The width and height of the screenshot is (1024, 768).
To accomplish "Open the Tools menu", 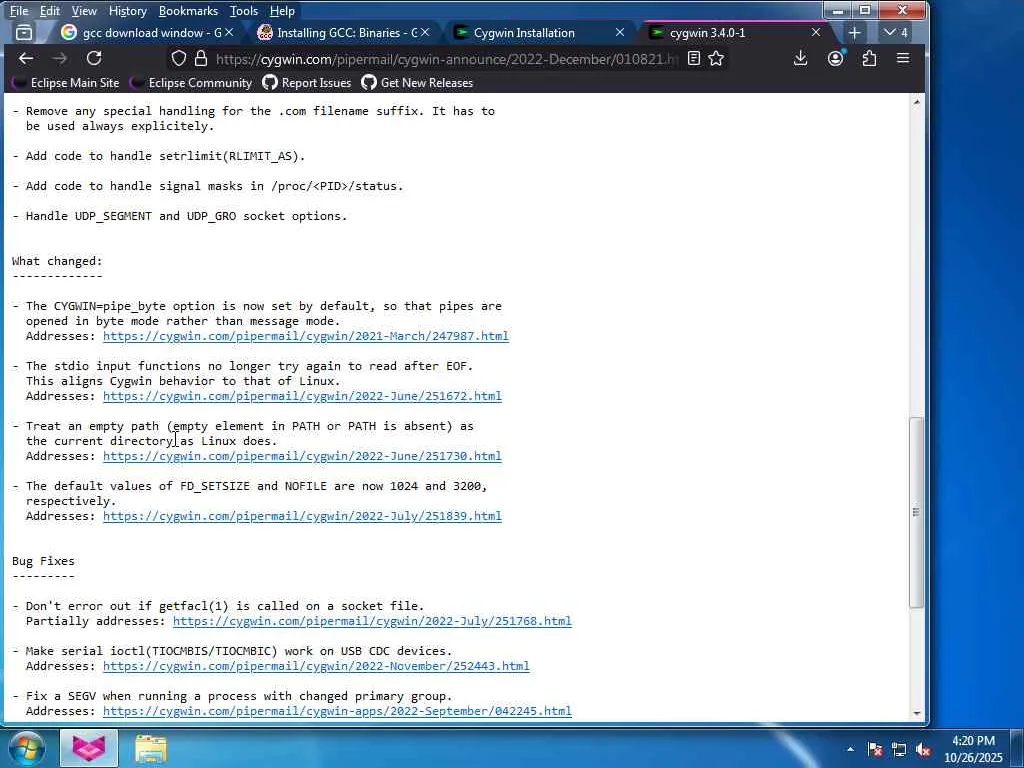I will (244, 11).
